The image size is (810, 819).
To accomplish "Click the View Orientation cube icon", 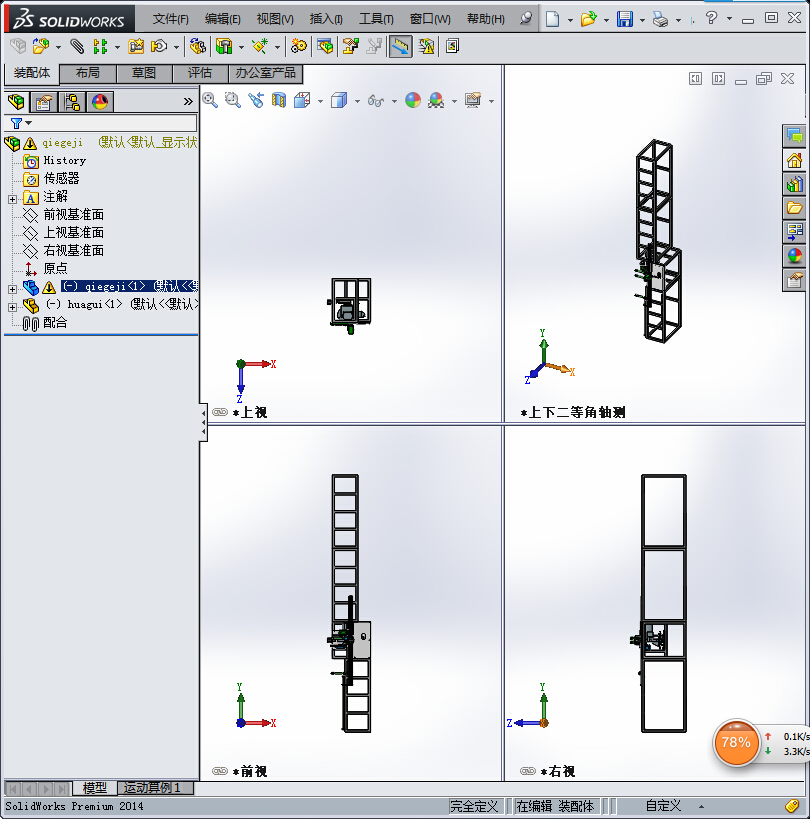I will coord(302,100).
